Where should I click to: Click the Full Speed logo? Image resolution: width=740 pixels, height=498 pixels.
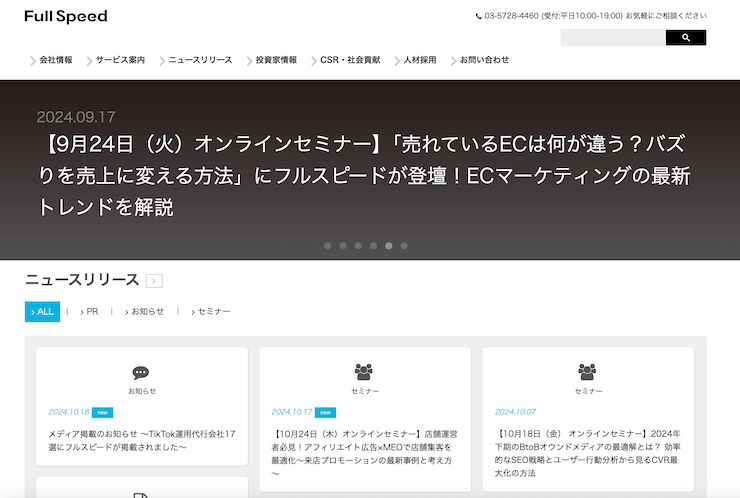(x=66, y=17)
